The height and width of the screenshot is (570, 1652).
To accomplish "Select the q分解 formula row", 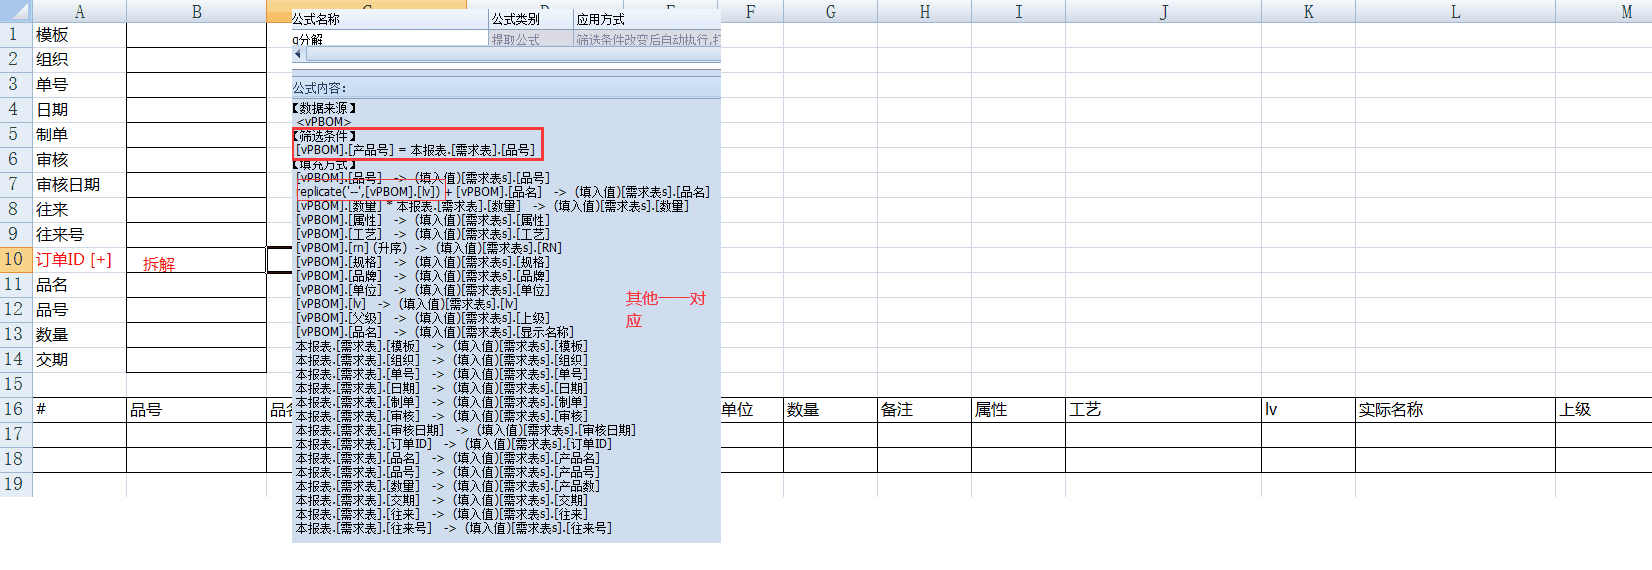I will 390,39.
